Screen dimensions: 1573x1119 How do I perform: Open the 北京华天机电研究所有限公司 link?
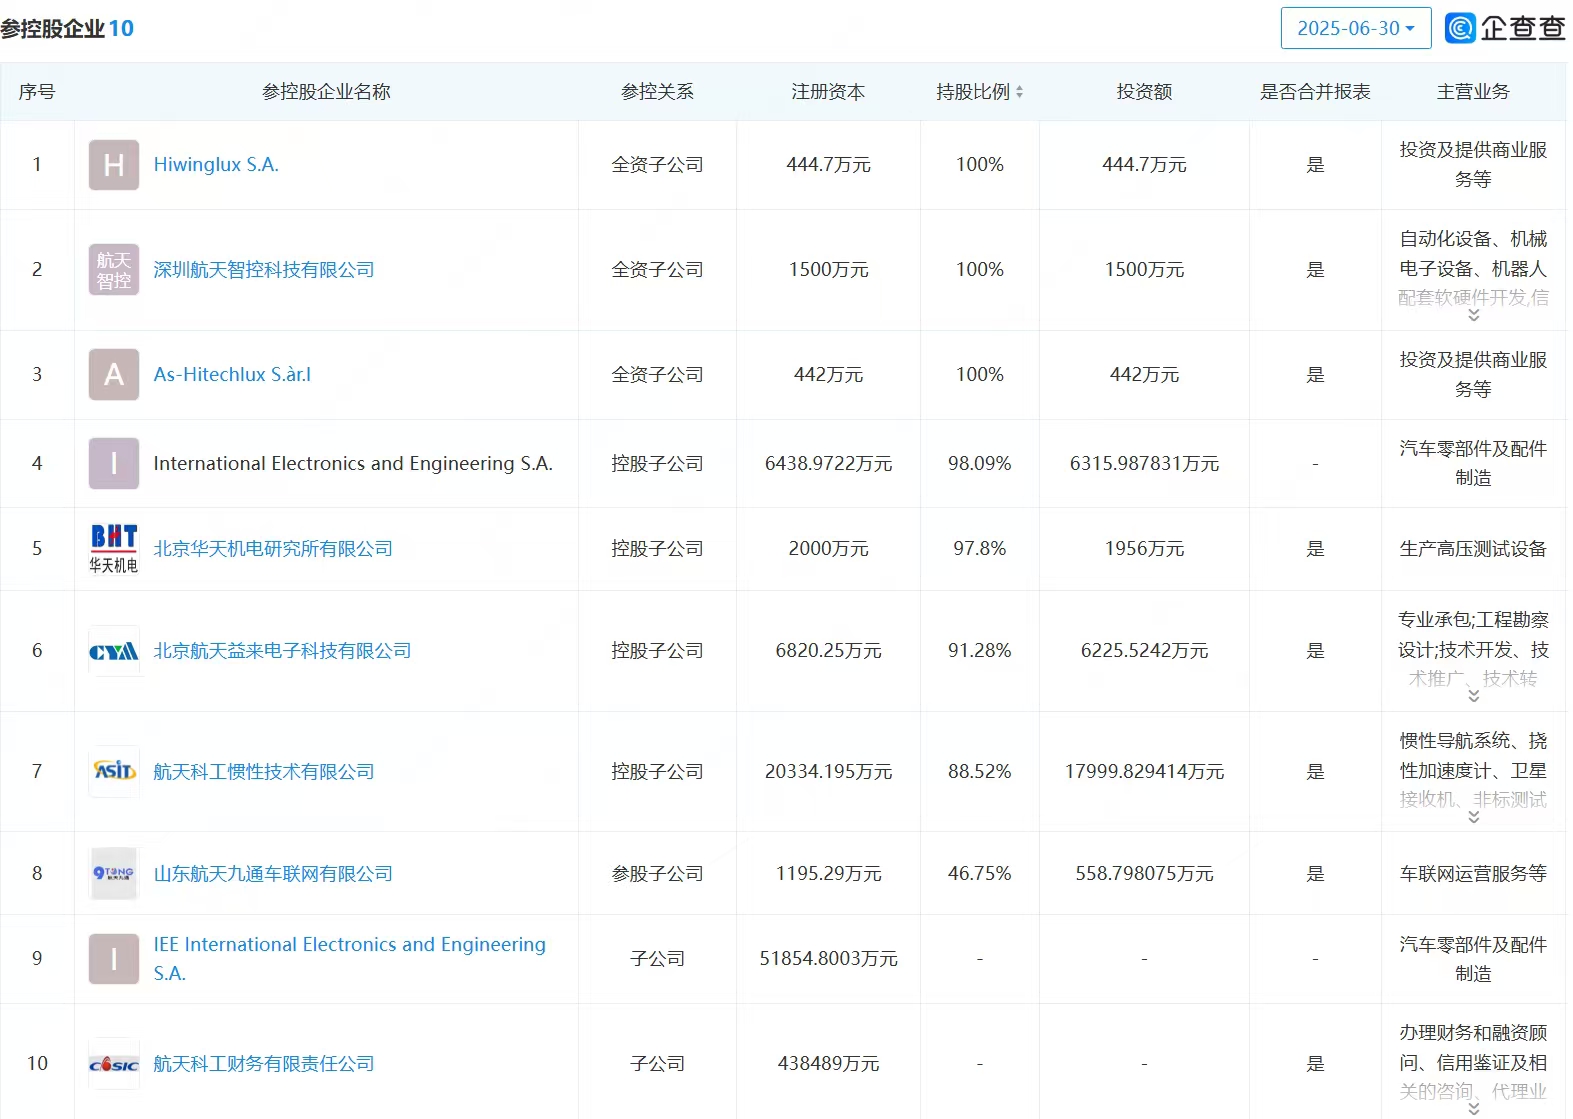(273, 549)
